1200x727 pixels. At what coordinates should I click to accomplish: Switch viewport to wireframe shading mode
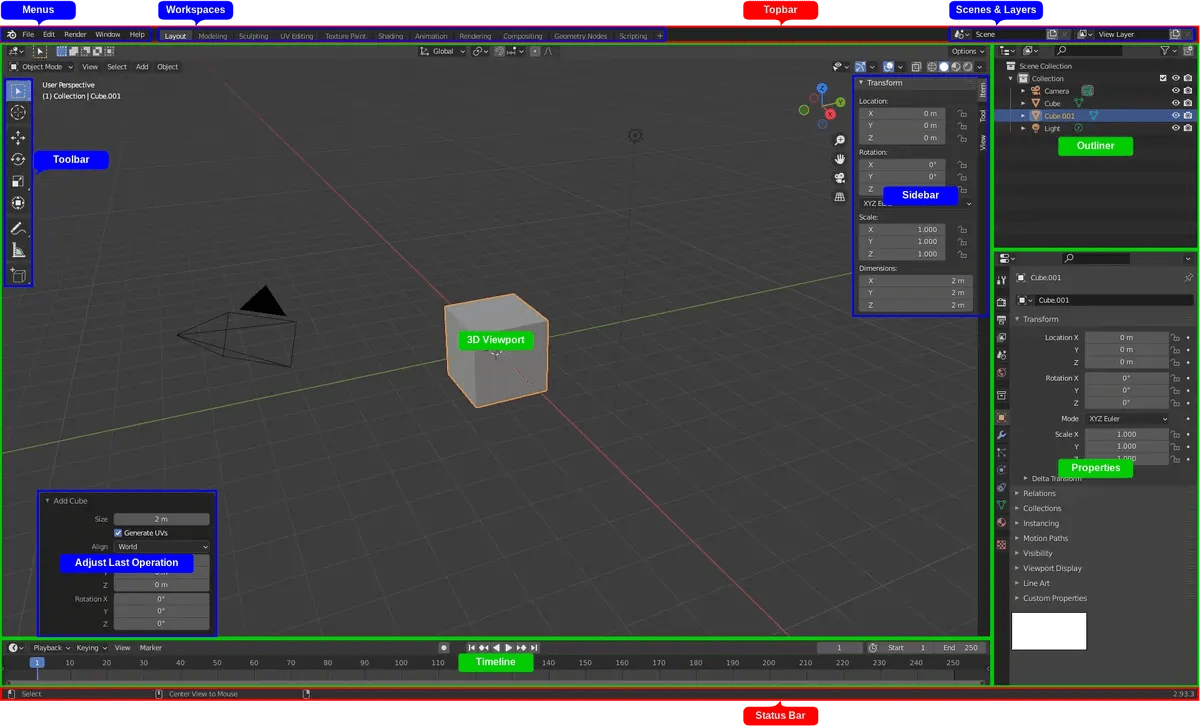click(931, 66)
